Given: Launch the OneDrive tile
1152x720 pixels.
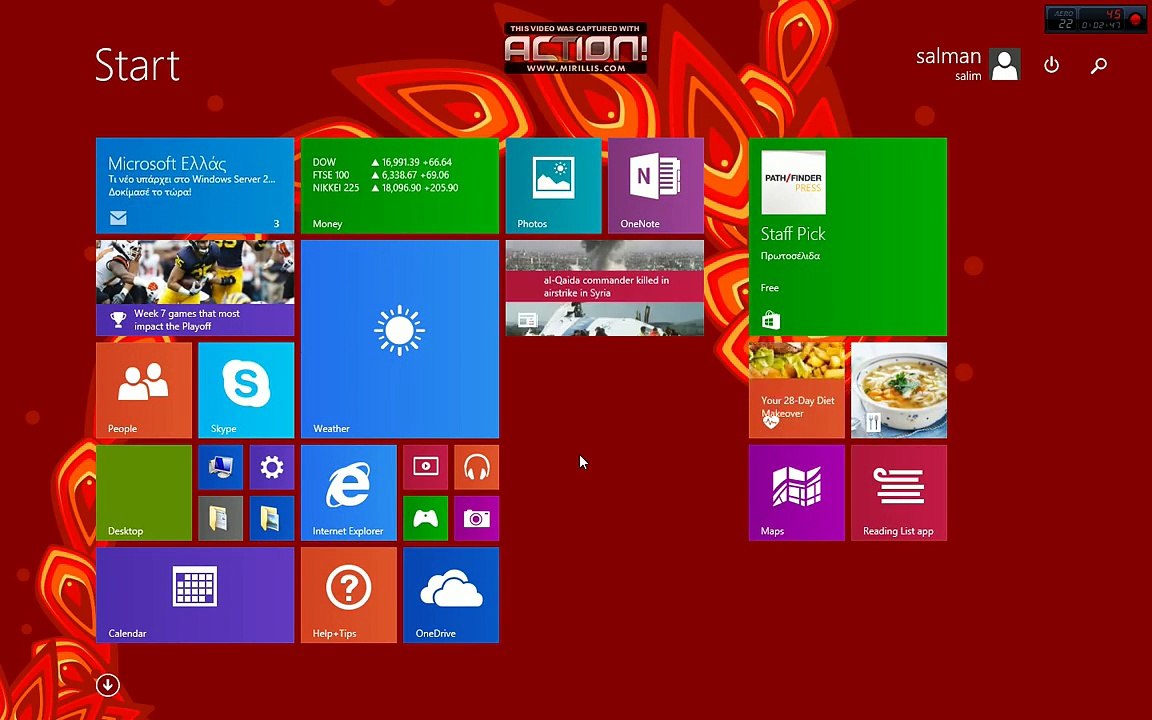Looking at the screenshot, I should [x=451, y=595].
